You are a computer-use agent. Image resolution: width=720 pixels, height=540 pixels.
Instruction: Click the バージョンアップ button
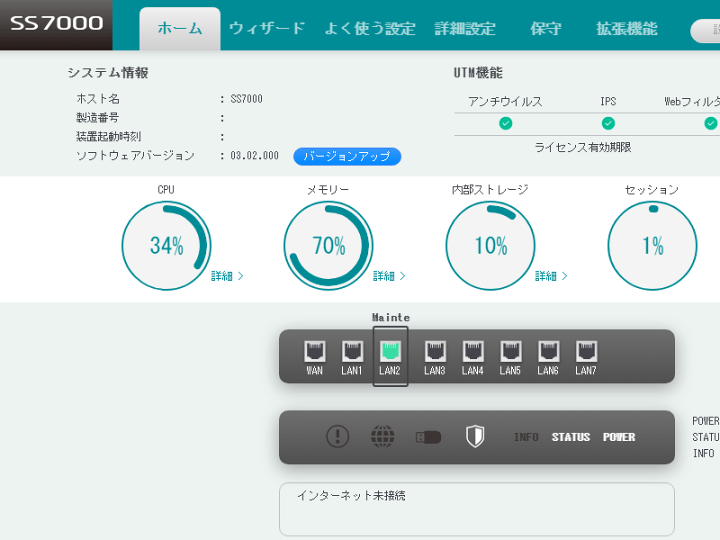(x=347, y=157)
